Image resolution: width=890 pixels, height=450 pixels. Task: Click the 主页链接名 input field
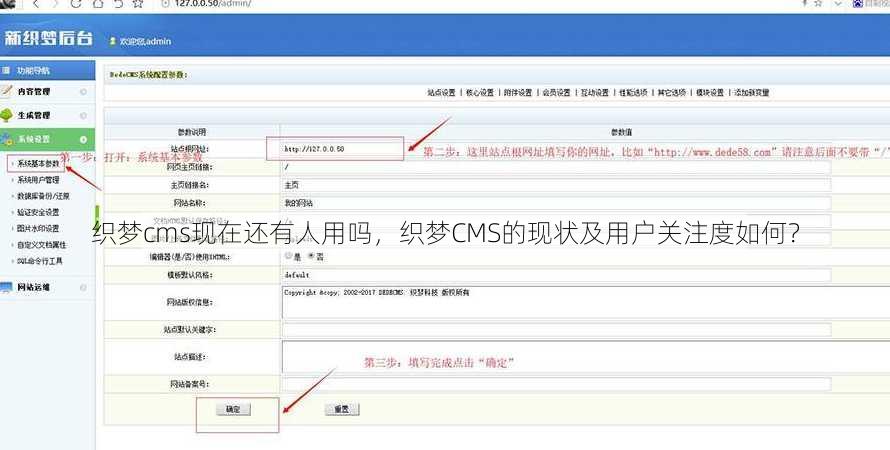click(556, 185)
